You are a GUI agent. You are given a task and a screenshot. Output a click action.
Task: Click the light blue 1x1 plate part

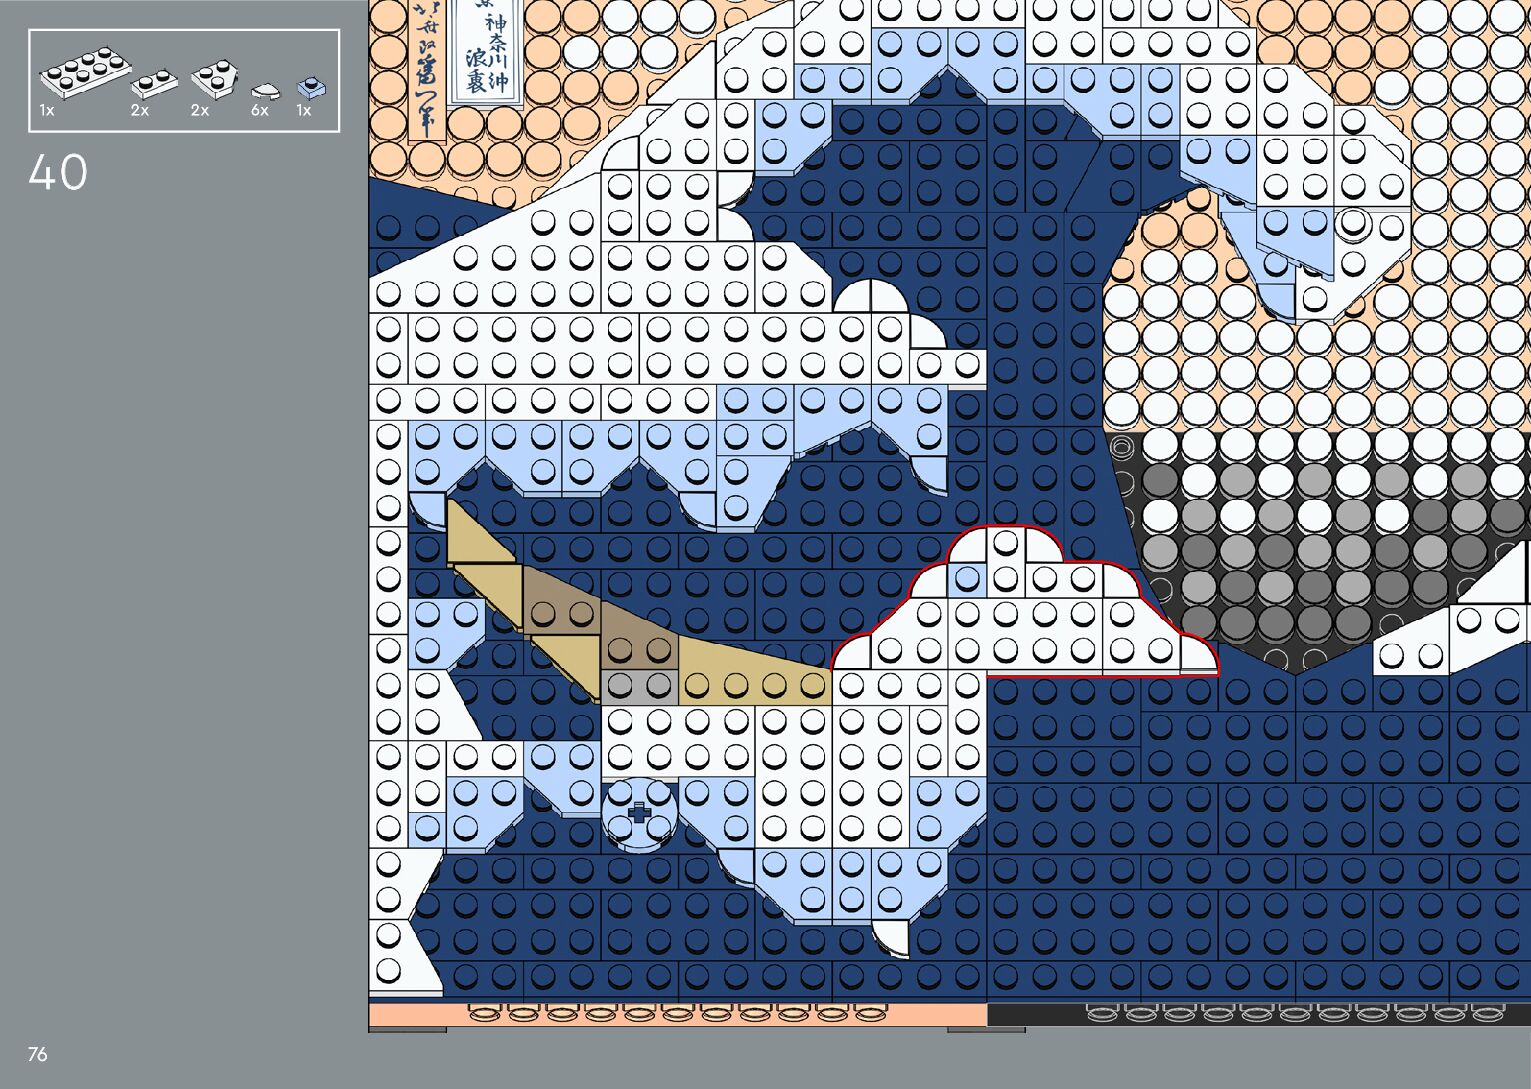pyautogui.click(x=311, y=88)
